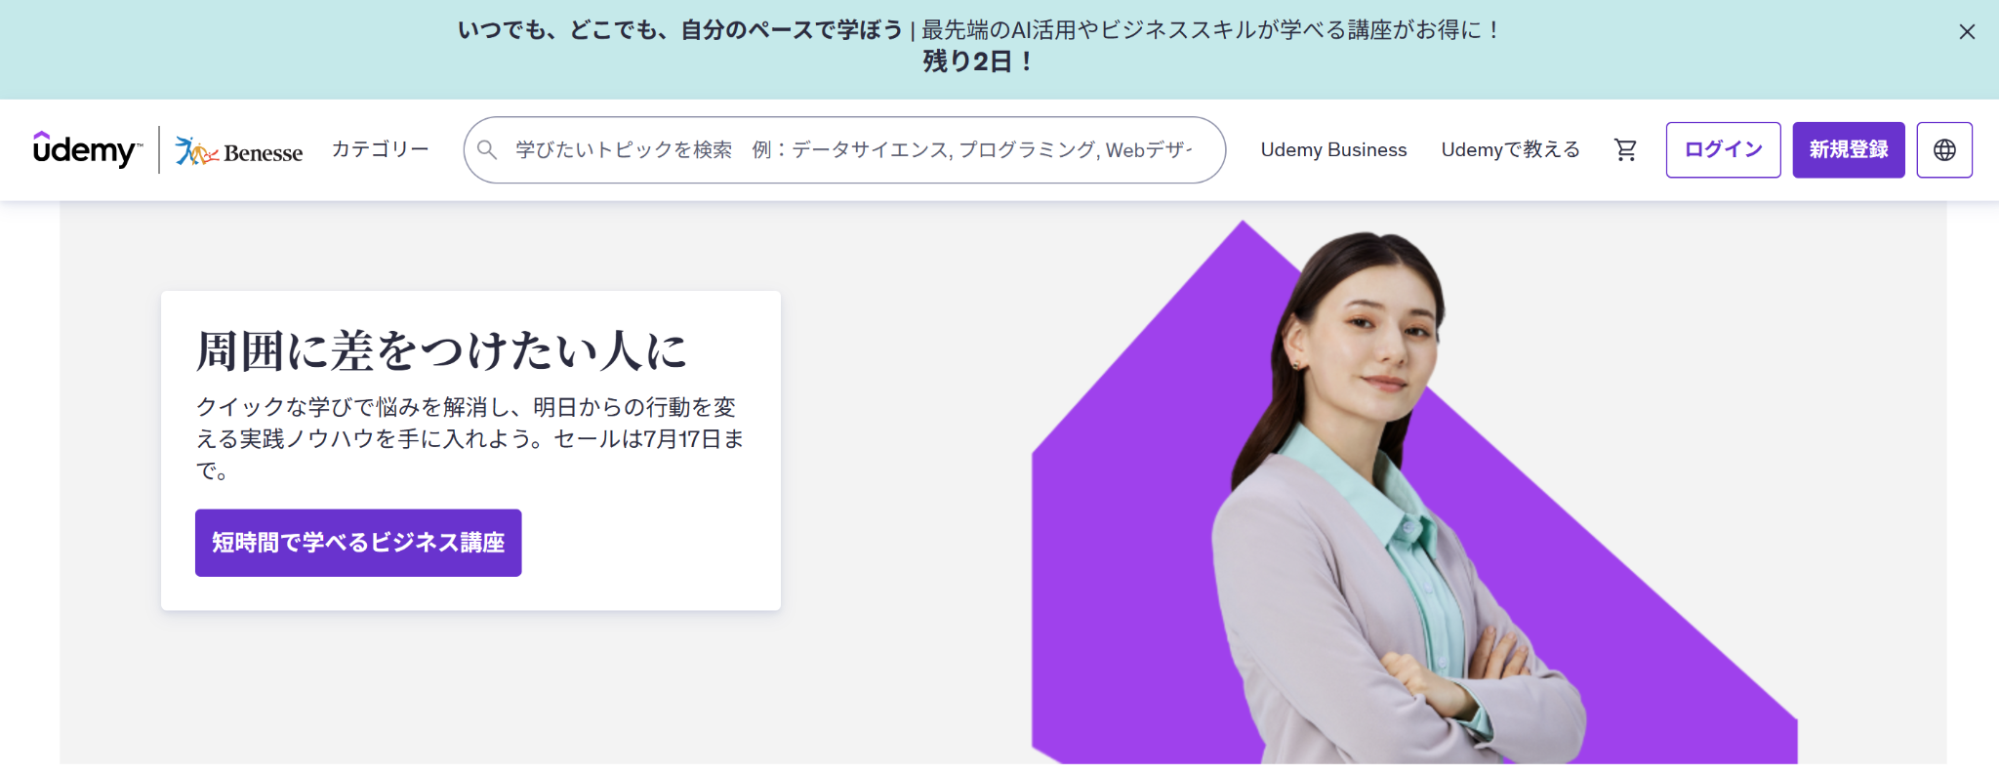Click the Benesse partner logo
Viewport: 1999px width, 769px height.
(239, 151)
